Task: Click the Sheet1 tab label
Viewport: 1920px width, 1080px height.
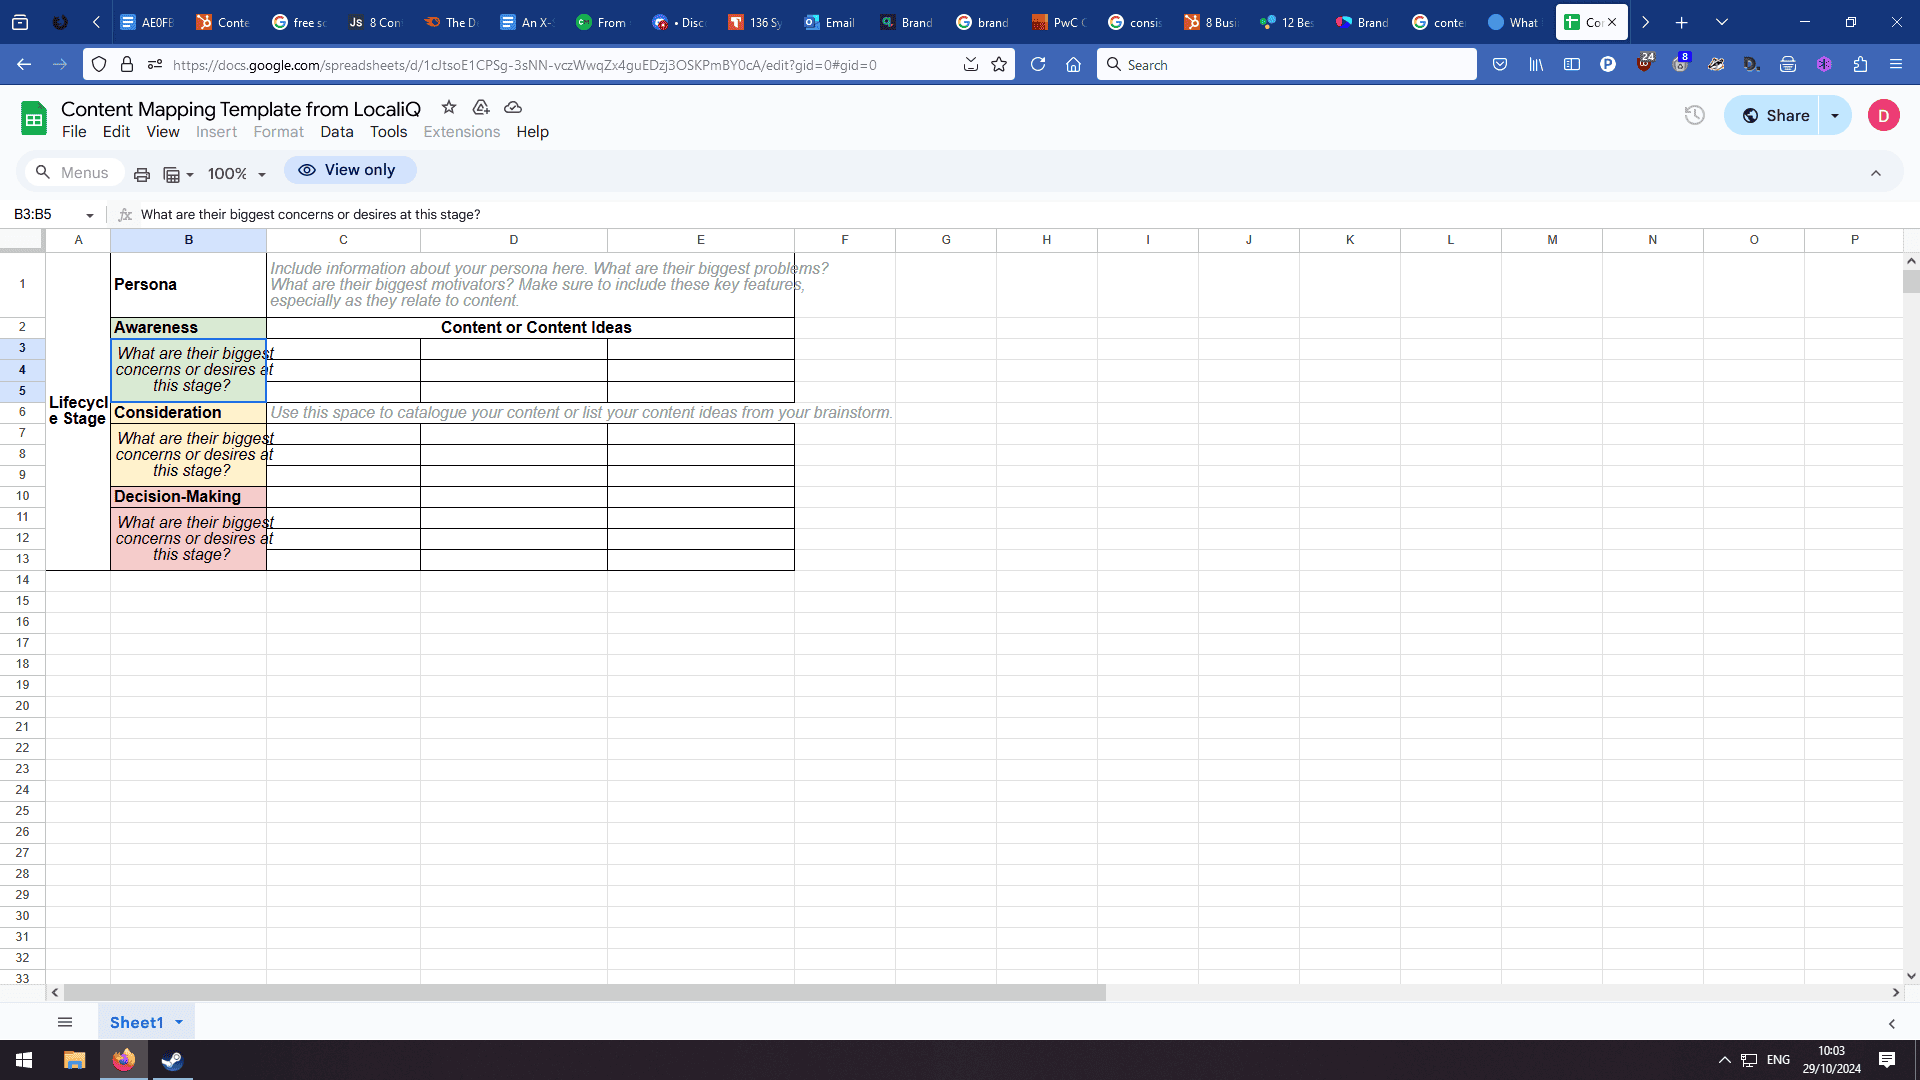Action: pos(136,1022)
